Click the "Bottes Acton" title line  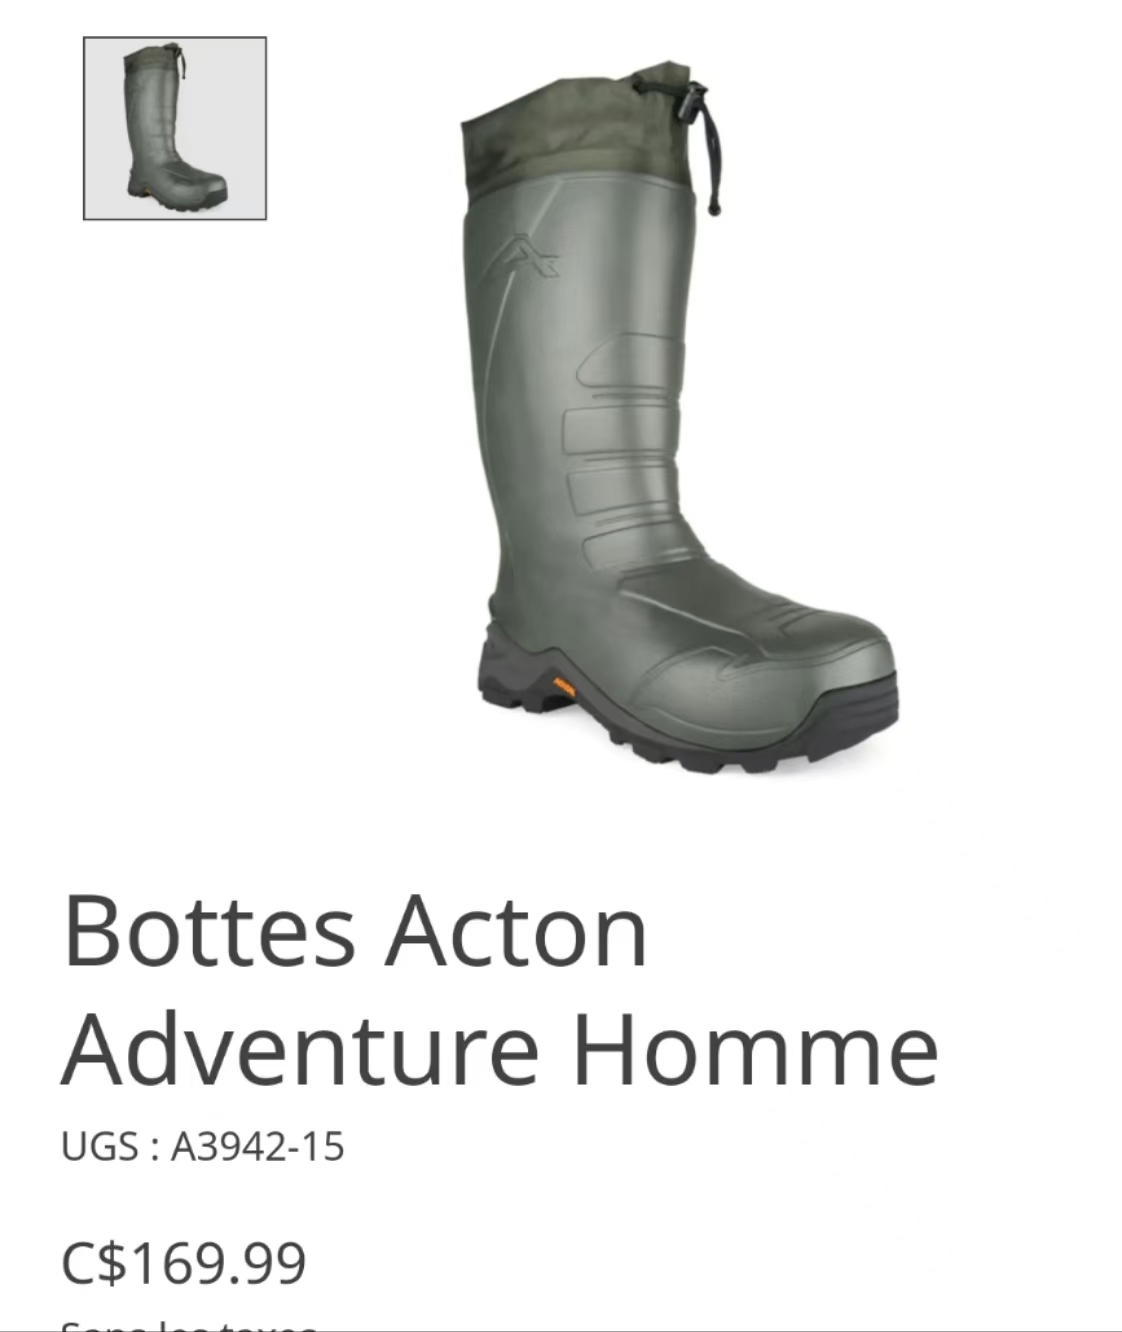point(356,931)
